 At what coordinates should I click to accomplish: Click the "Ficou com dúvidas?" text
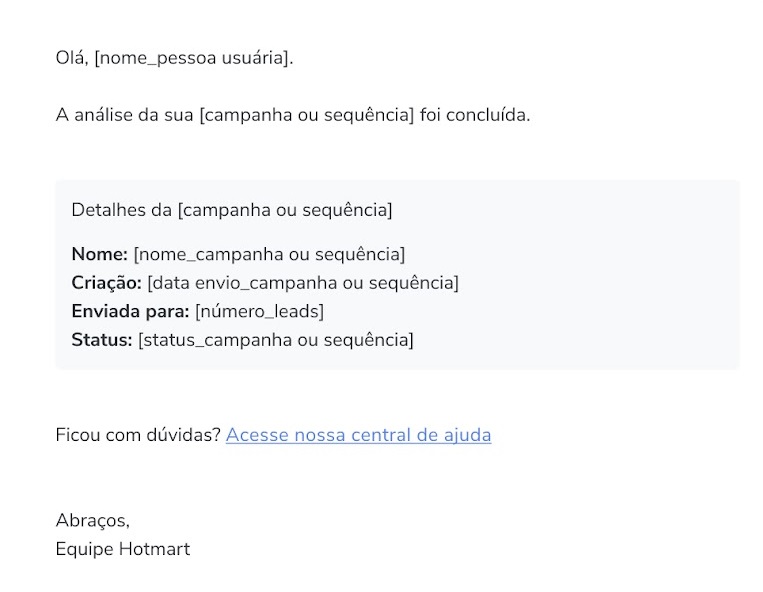(x=138, y=435)
